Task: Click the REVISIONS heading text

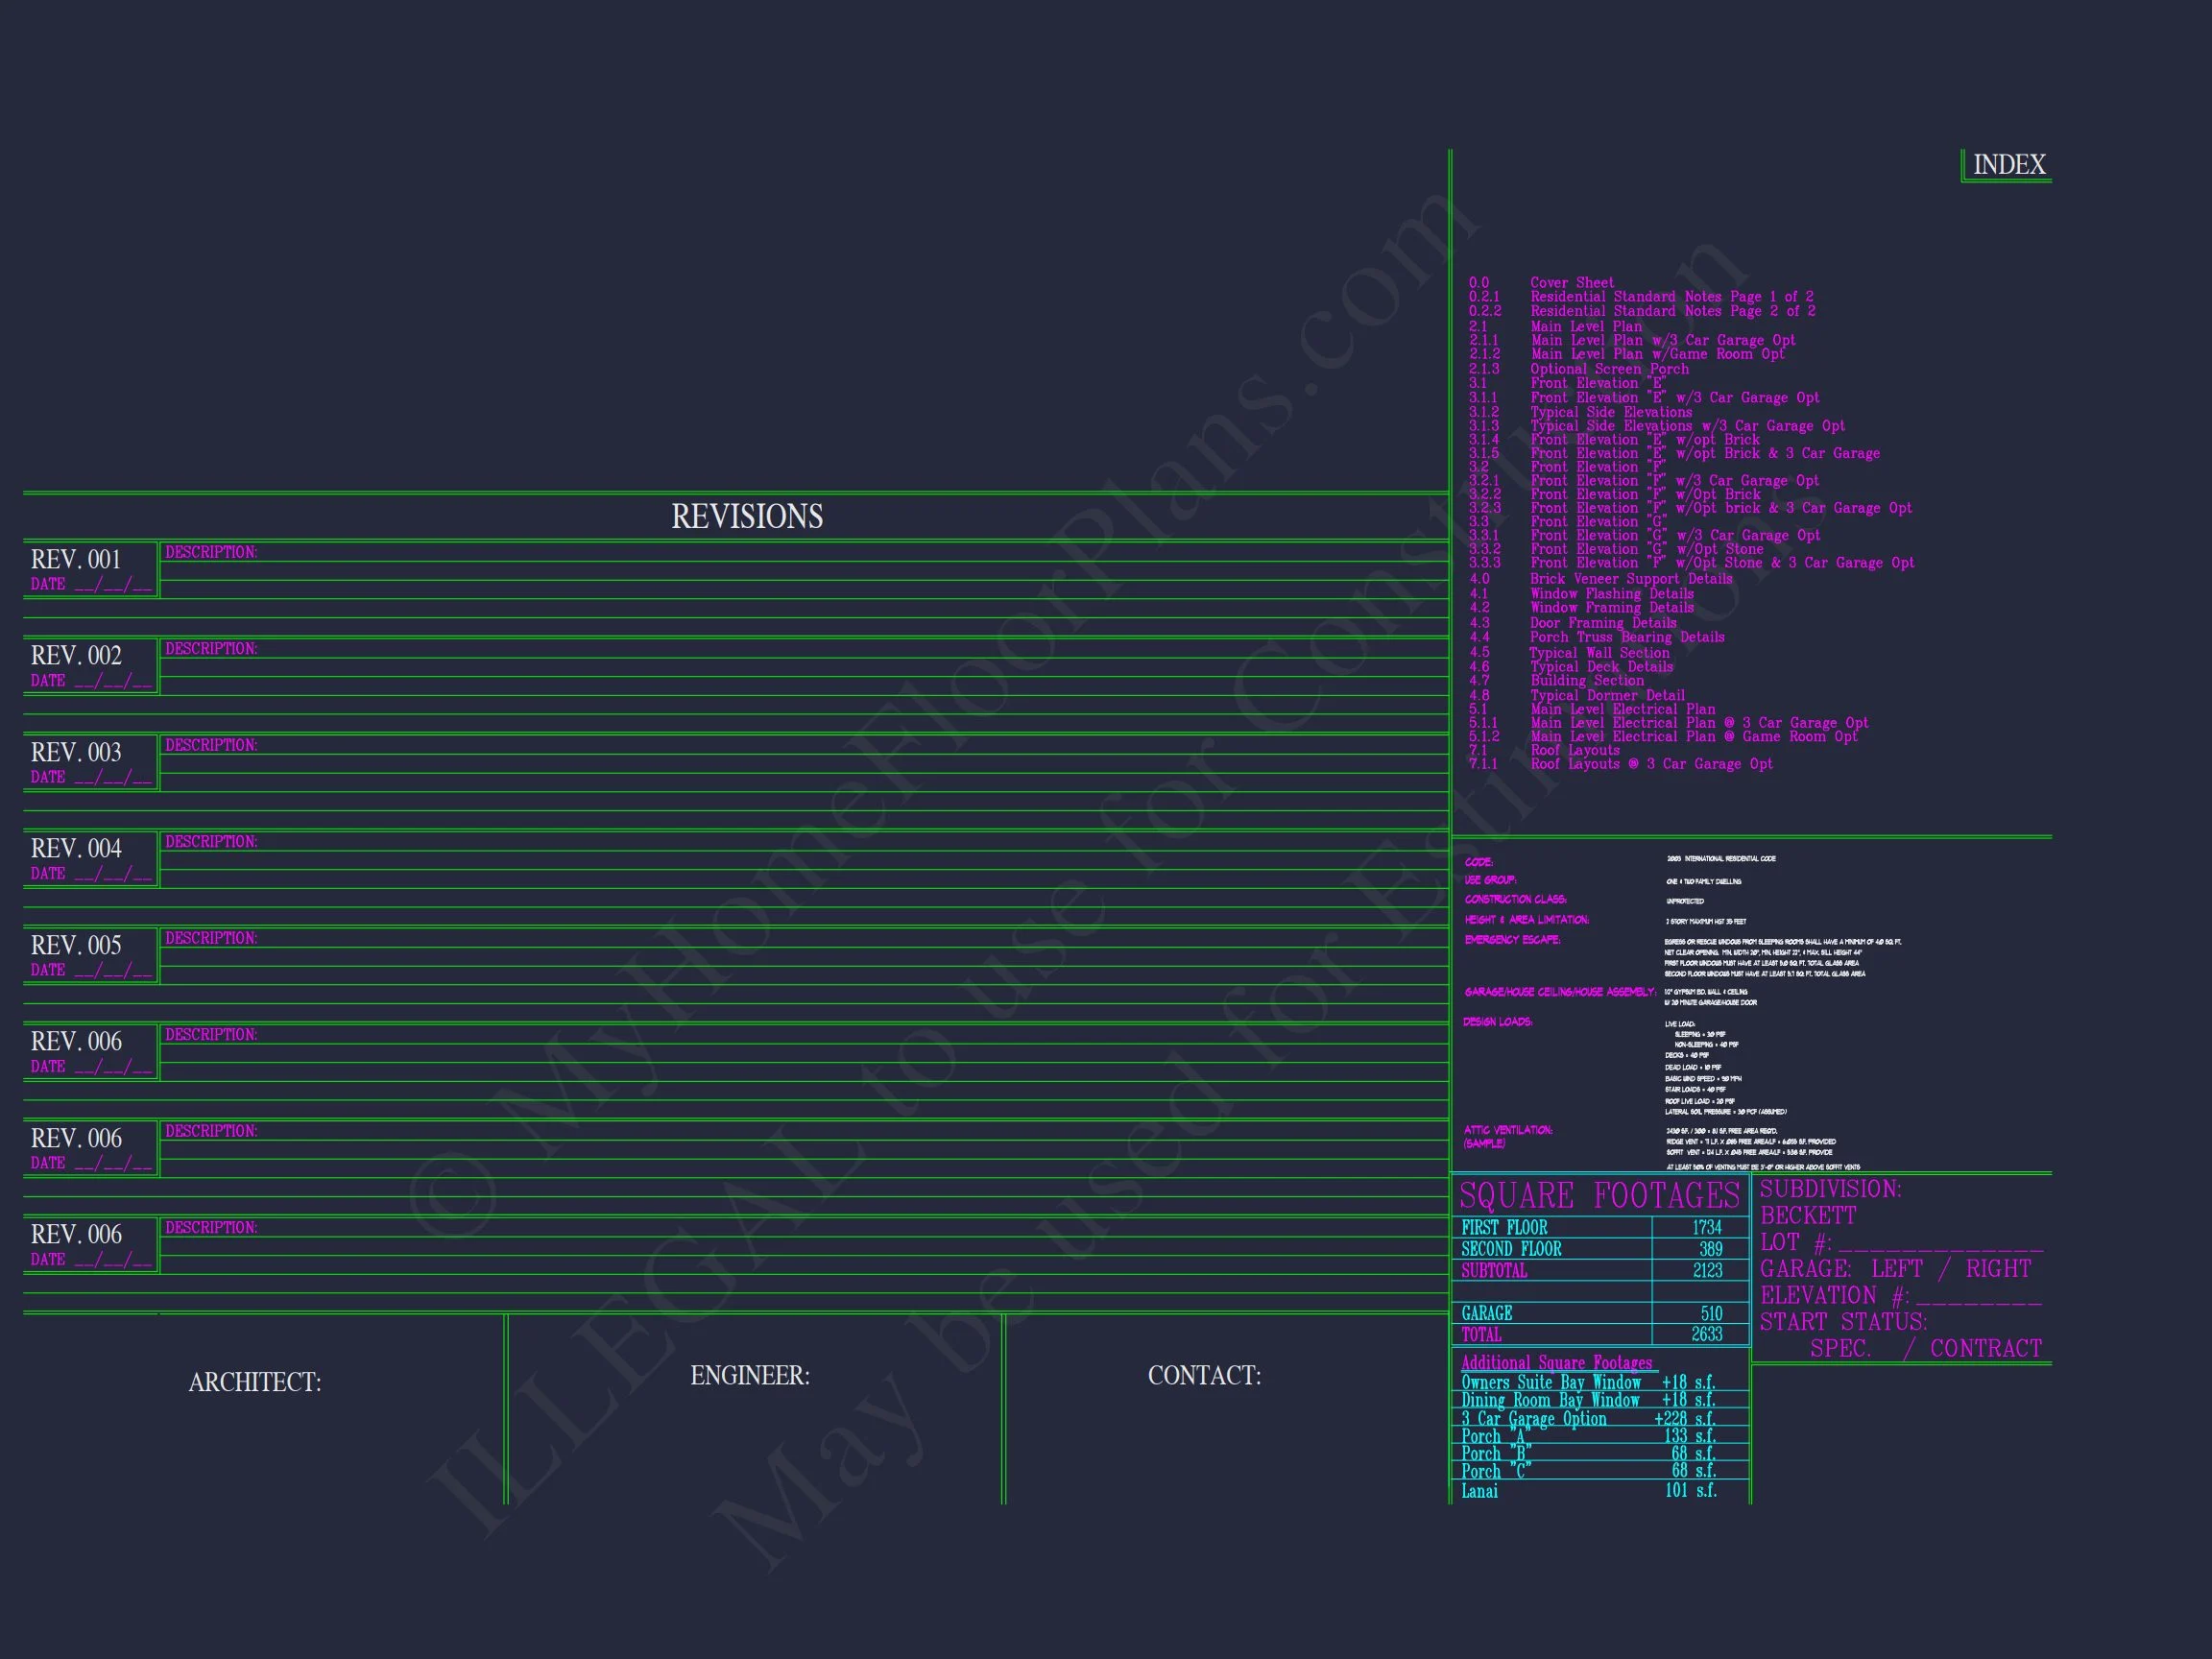Action: [747, 517]
